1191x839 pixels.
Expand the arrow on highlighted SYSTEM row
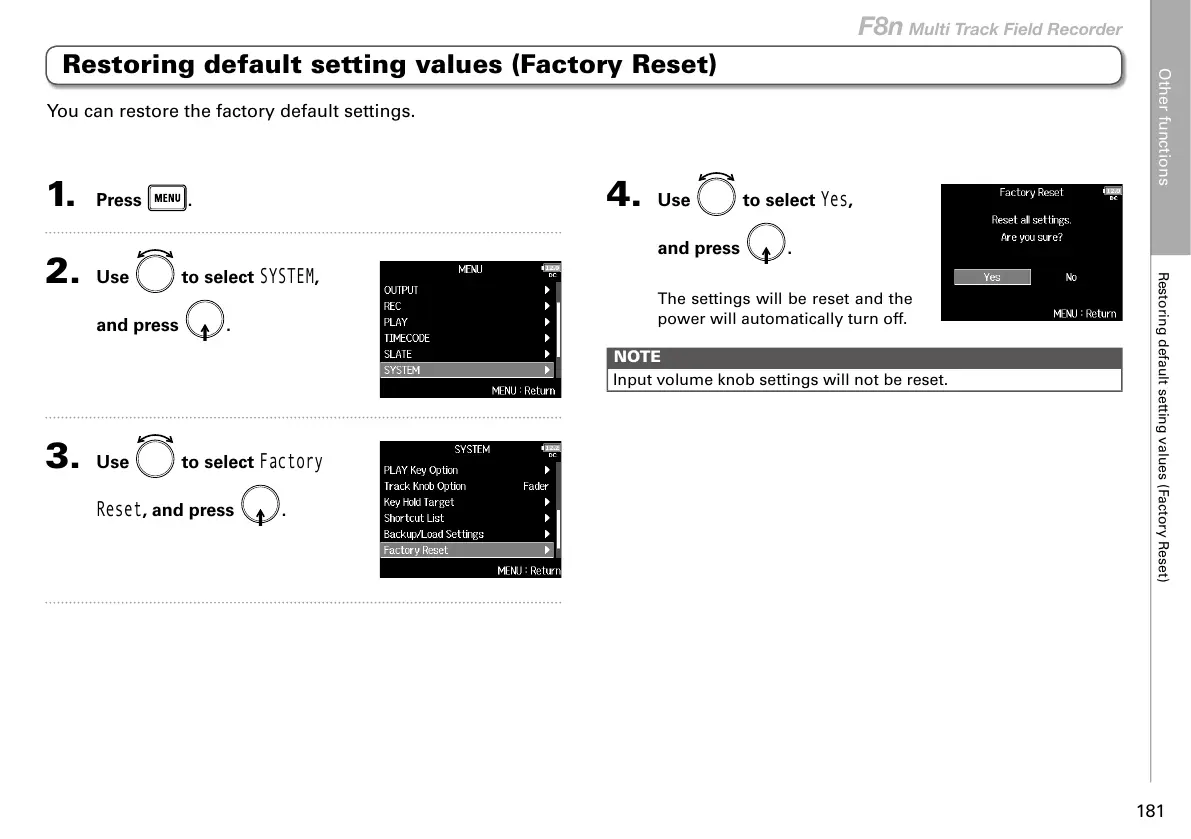click(547, 370)
